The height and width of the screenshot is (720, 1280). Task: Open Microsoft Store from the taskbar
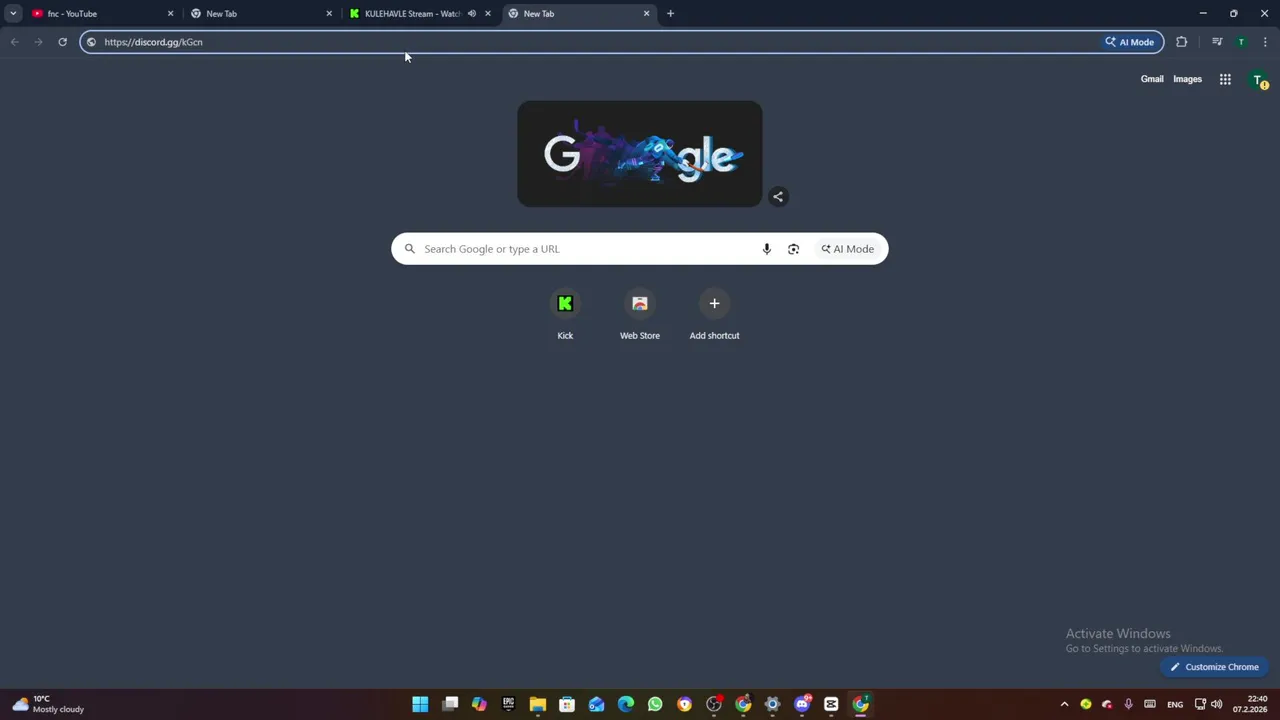tap(567, 704)
